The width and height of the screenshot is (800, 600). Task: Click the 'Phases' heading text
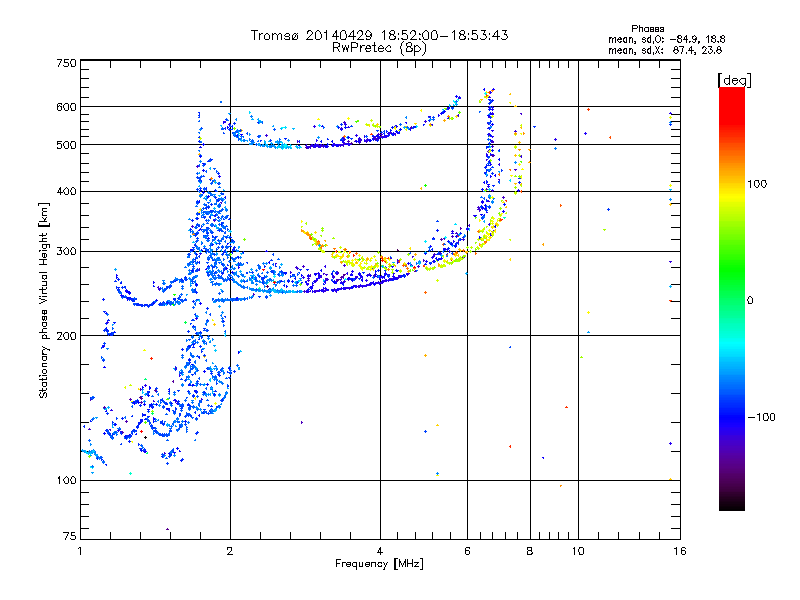647,29
